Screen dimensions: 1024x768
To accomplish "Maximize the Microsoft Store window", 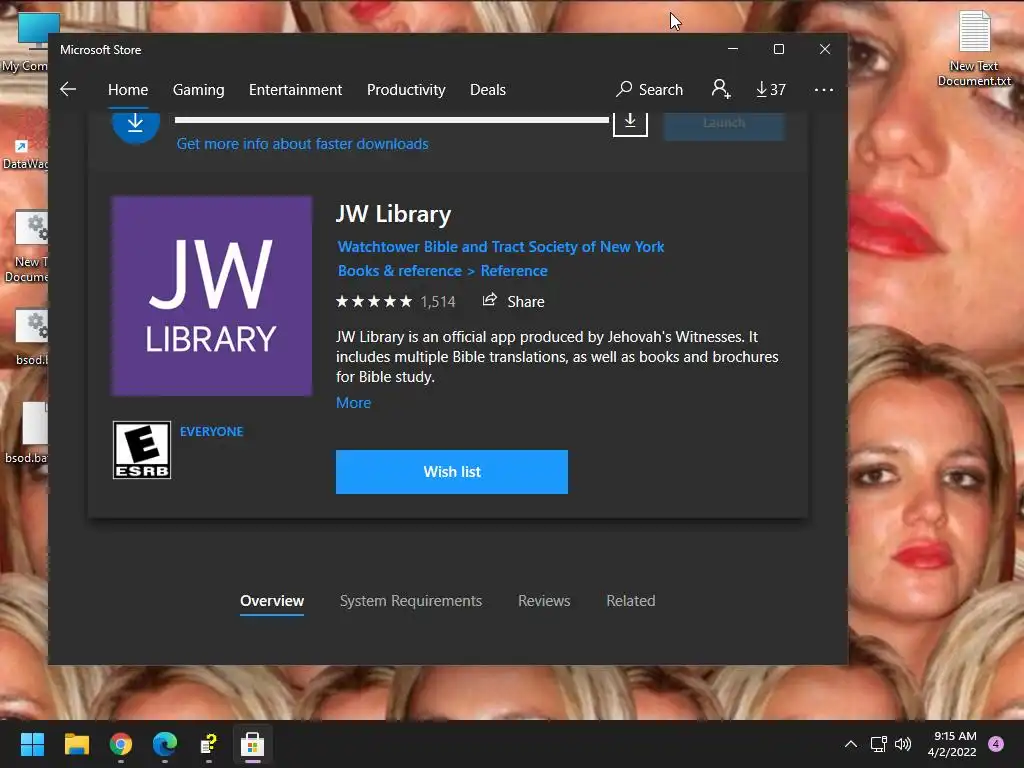I will point(778,49).
